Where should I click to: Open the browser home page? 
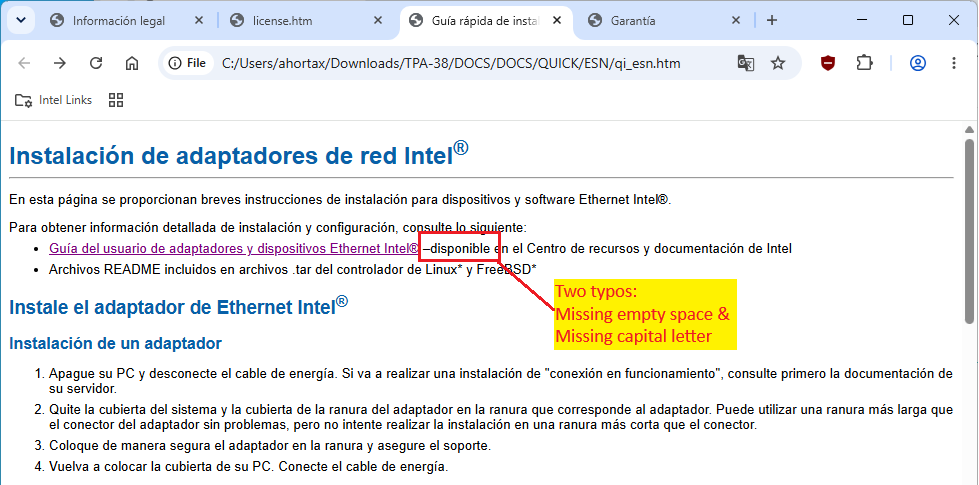click(132, 63)
